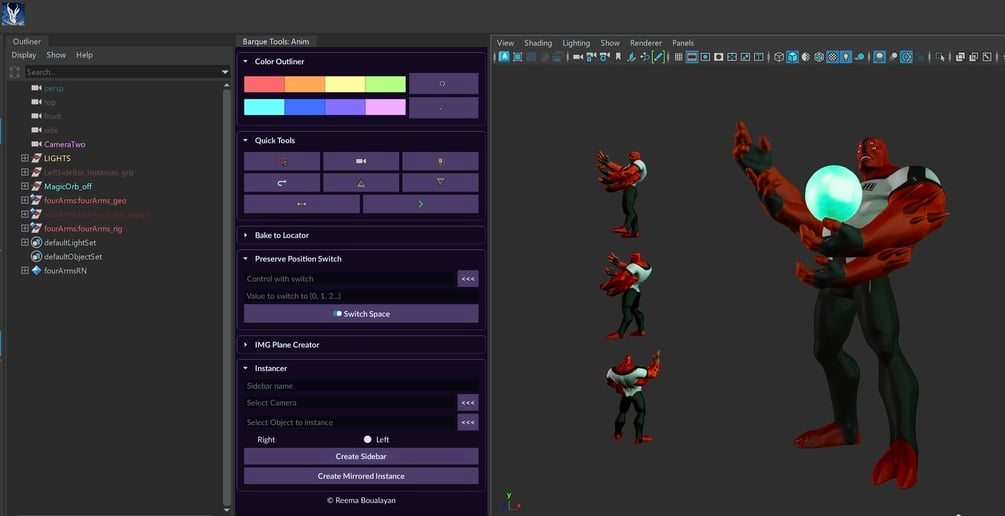
Task: Toggle the X-Ray icon
Action: click(960, 56)
